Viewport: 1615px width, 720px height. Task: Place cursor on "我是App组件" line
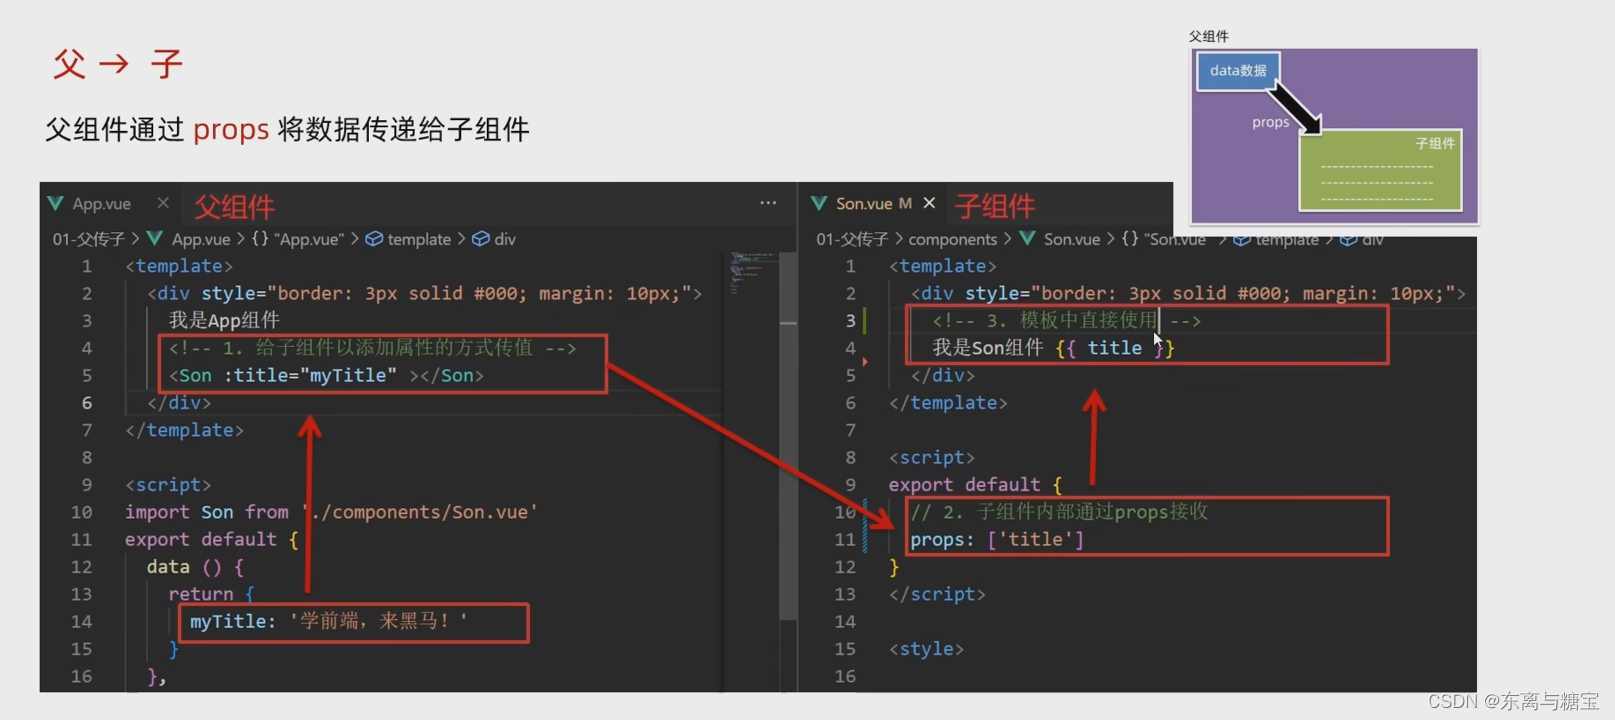(x=224, y=320)
